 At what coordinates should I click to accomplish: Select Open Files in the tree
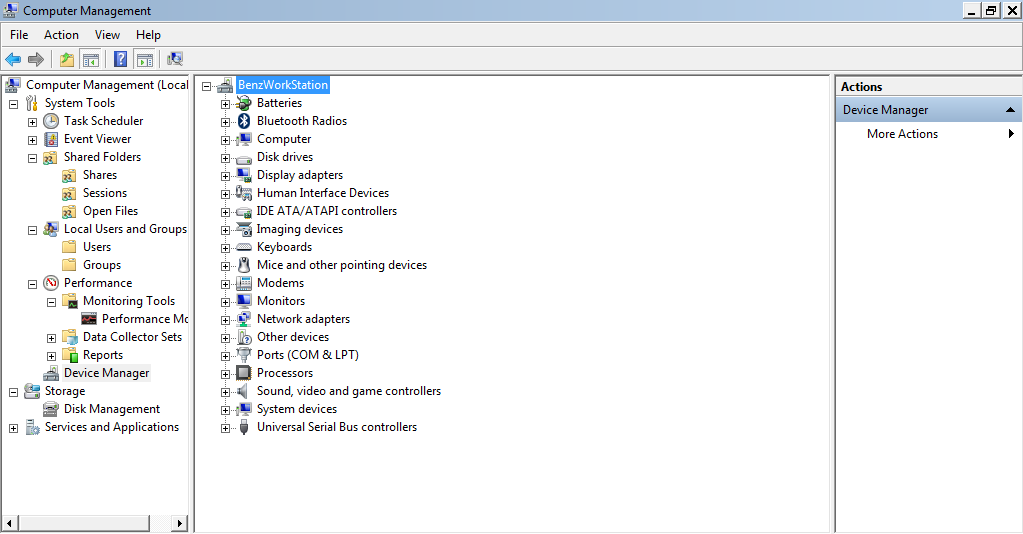pos(110,211)
